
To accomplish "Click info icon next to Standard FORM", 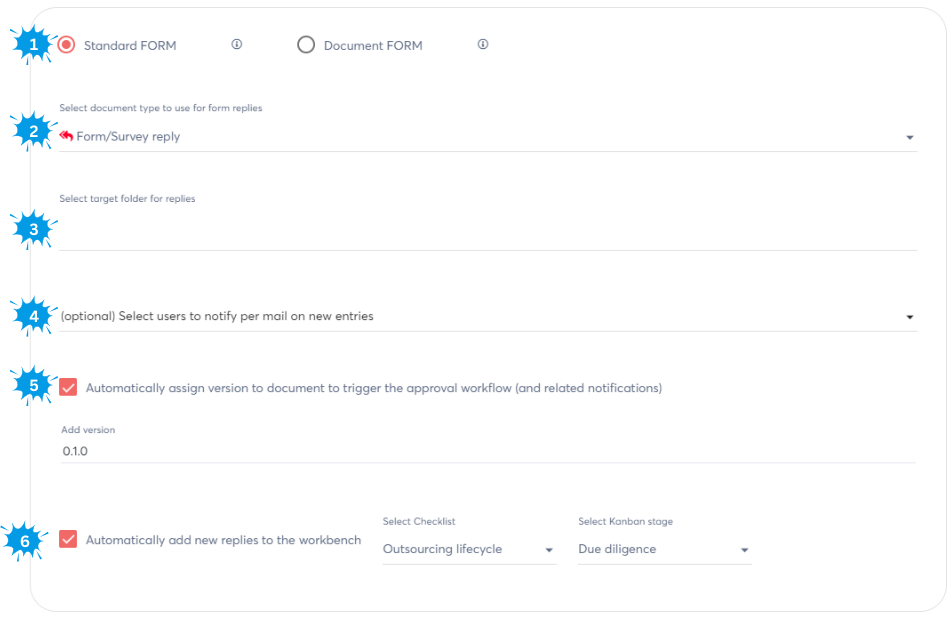I will pos(237,44).
